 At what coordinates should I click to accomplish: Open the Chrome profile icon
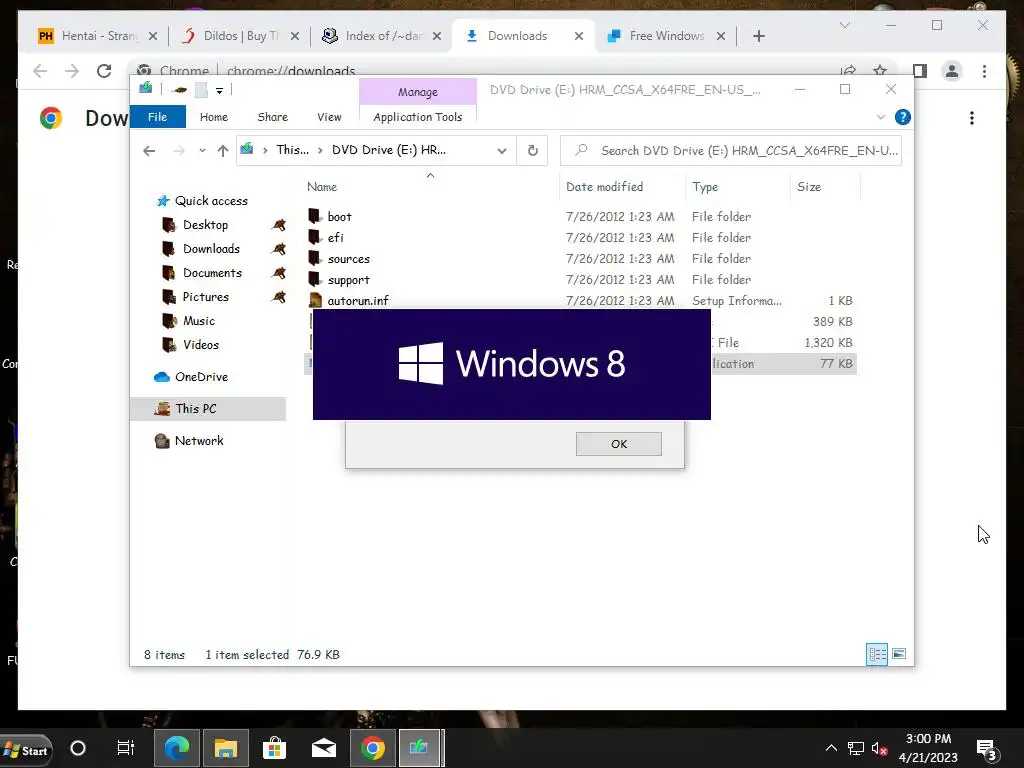click(952, 71)
